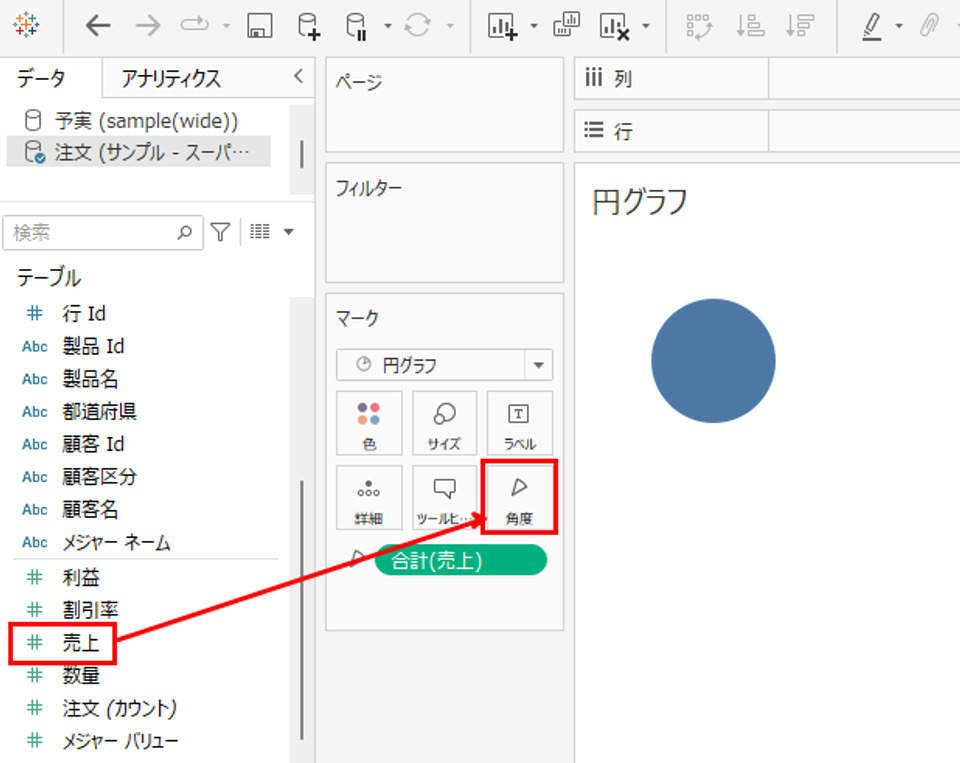Open dropdown next to highlight pen

pyautogui.click(x=899, y=26)
